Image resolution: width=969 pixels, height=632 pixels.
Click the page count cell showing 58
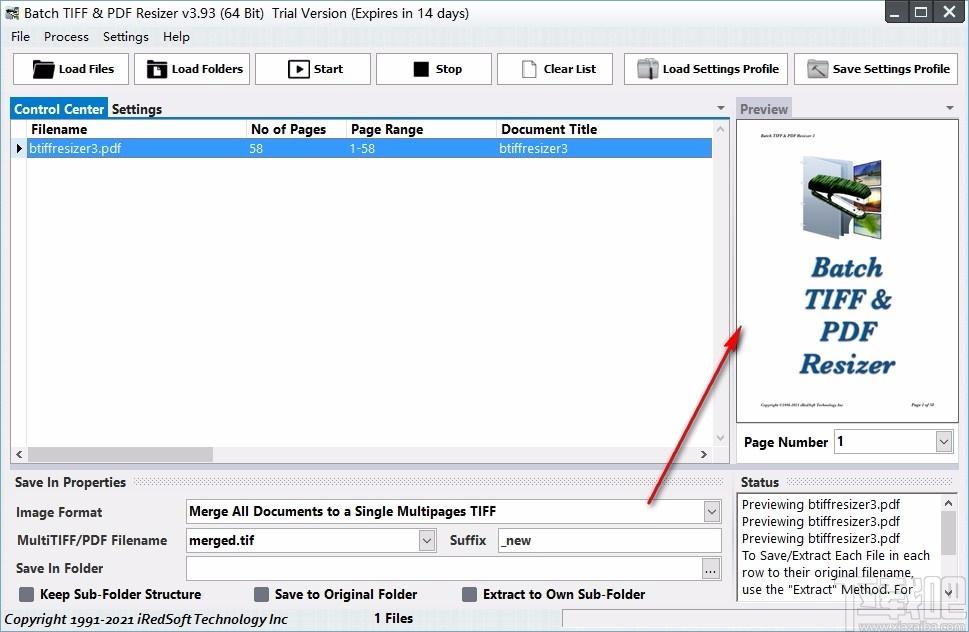click(x=296, y=148)
